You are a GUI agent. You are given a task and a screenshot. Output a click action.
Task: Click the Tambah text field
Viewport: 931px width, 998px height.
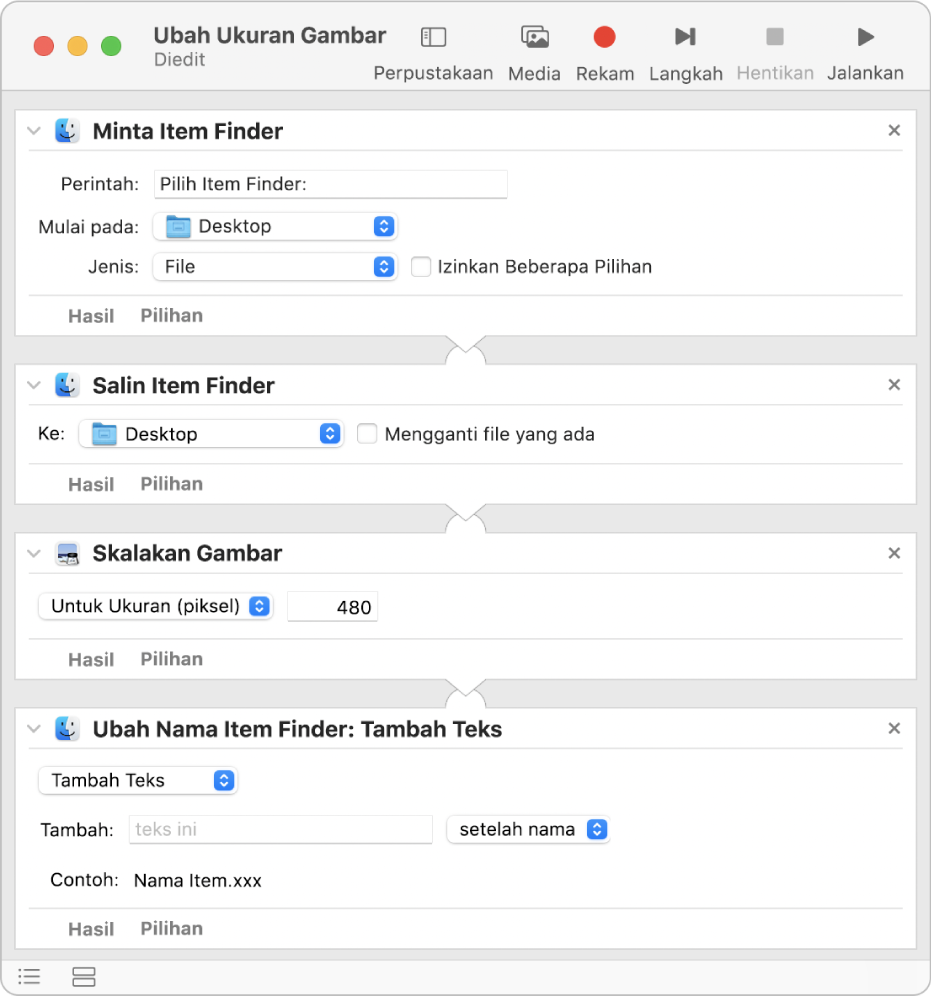[281, 829]
